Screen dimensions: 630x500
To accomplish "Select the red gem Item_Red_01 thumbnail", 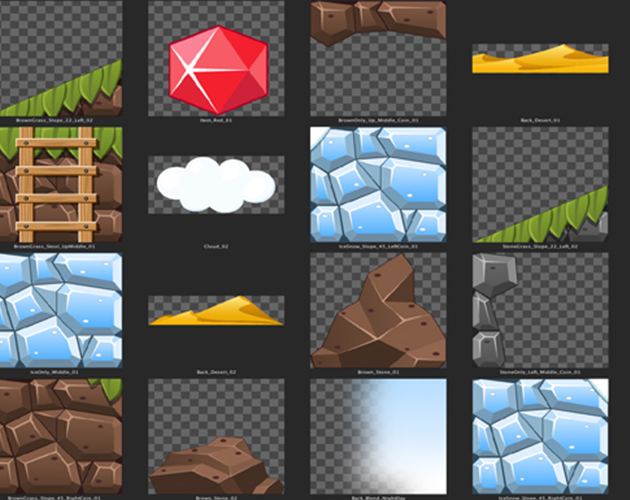I will pyautogui.click(x=216, y=58).
